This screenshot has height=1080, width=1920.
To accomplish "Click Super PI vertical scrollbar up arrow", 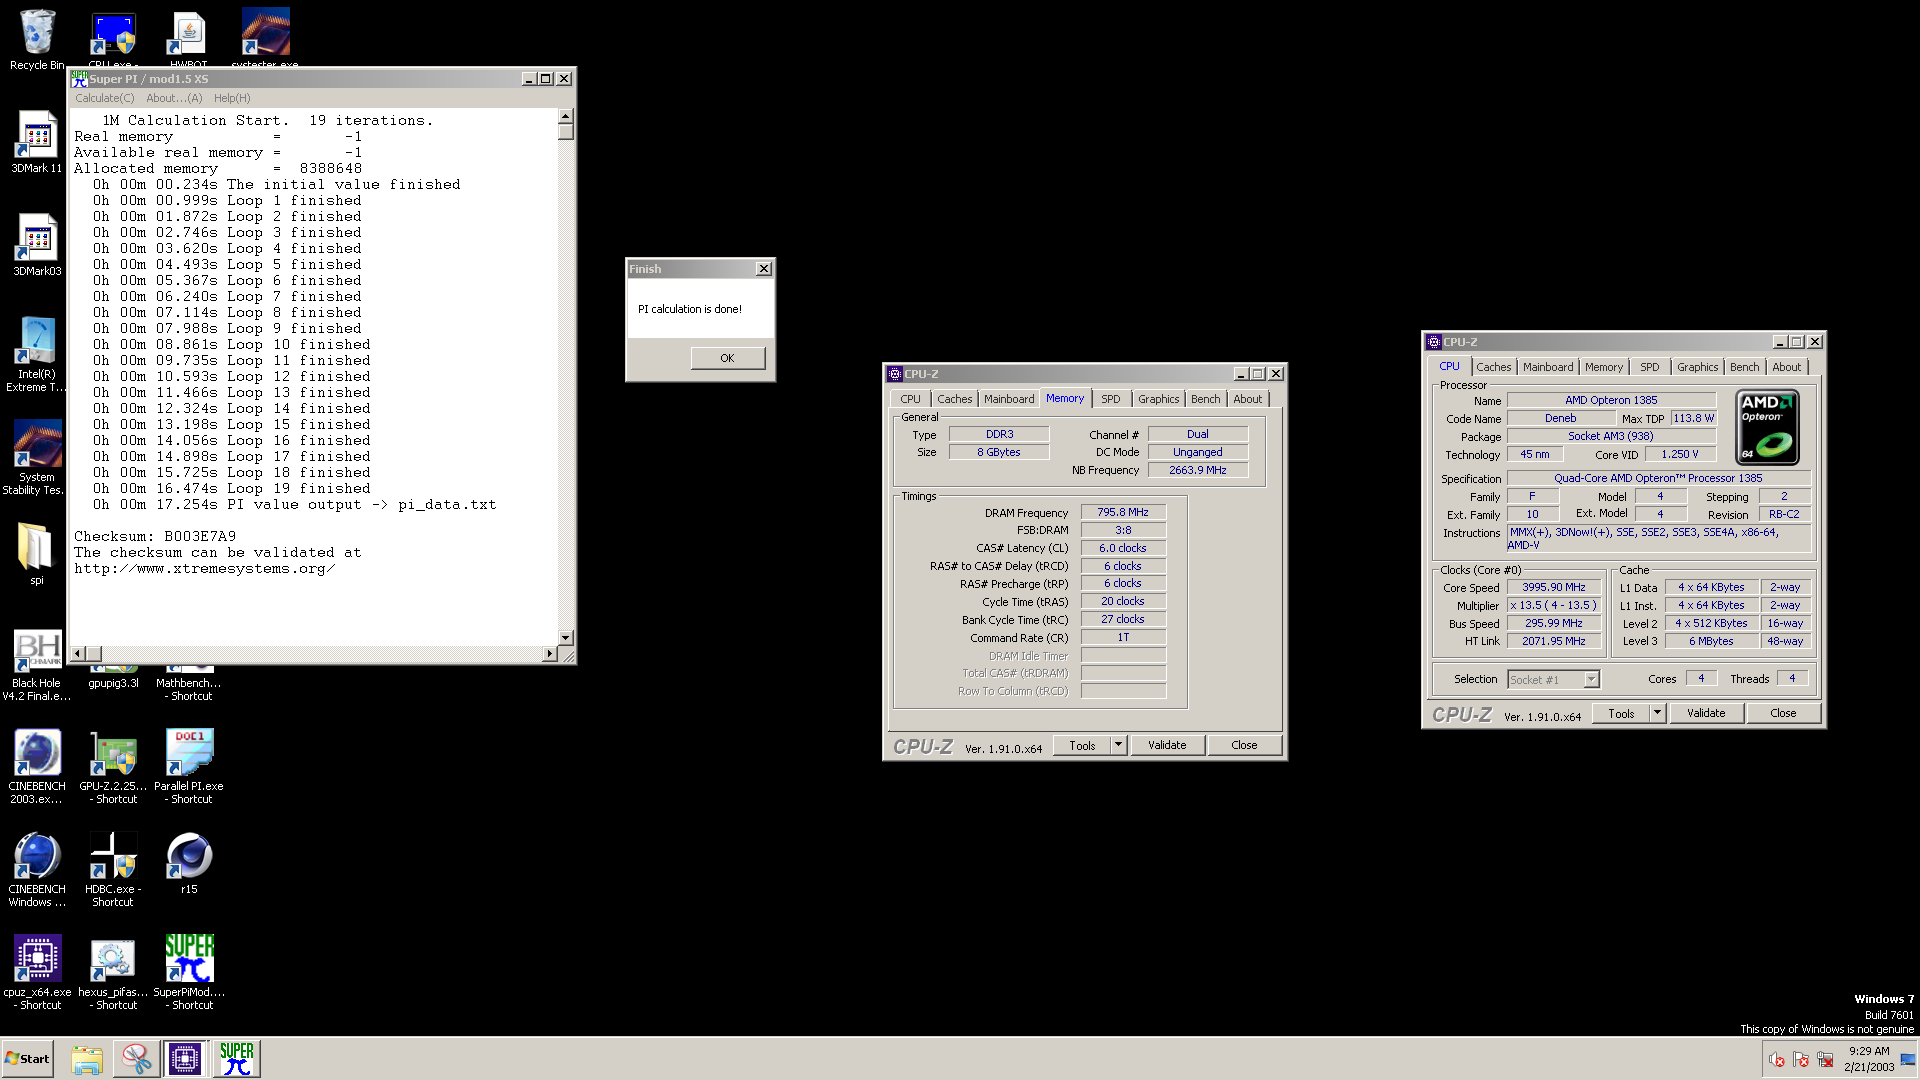I will (x=566, y=116).
